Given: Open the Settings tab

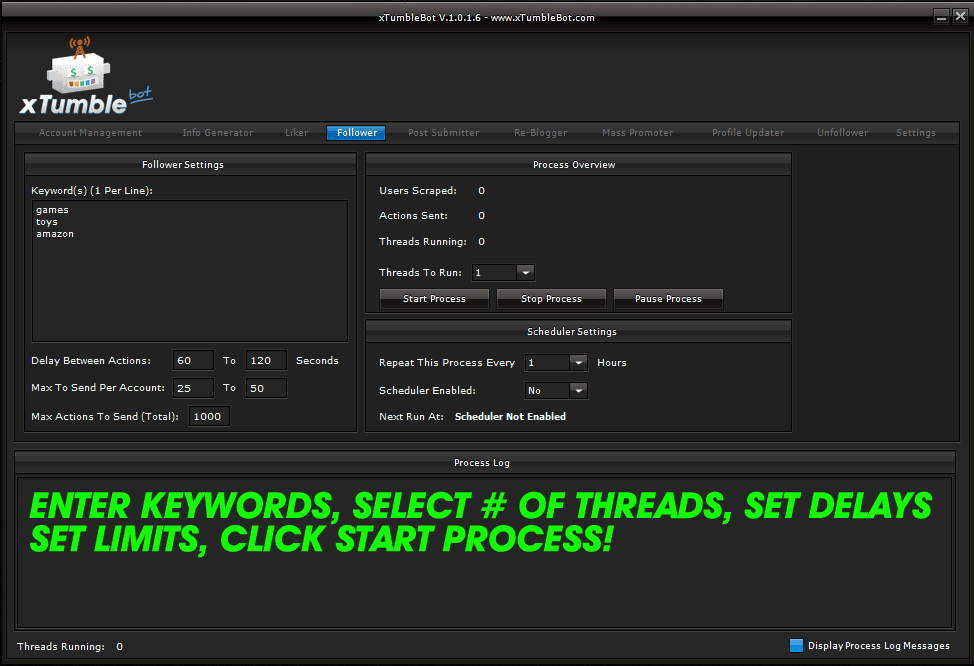Looking at the screenshot, I should tap(916, 132).
